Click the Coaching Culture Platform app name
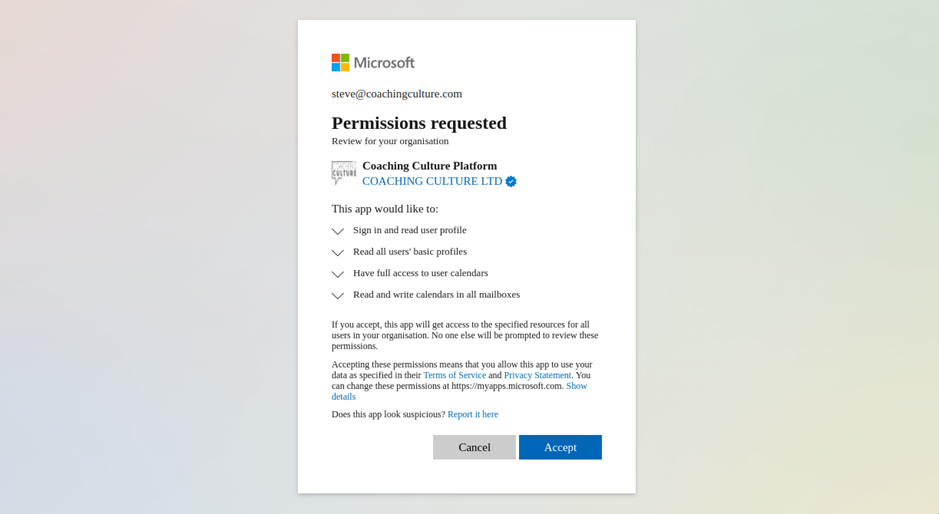939x514 pixels. coord(429,166)
